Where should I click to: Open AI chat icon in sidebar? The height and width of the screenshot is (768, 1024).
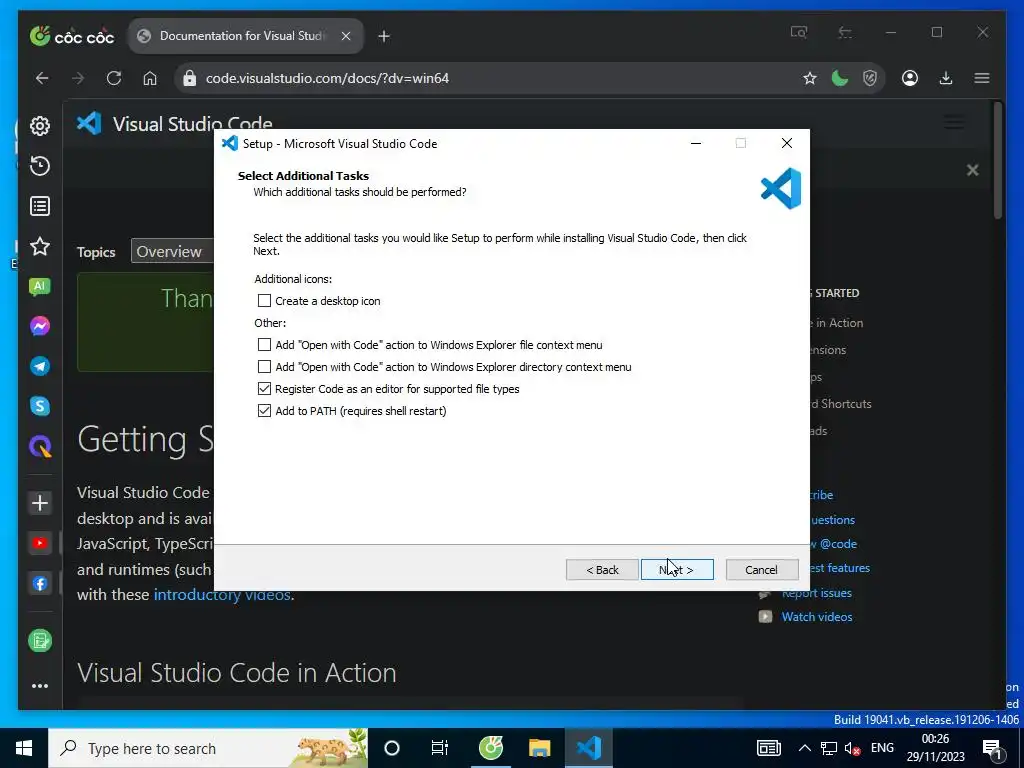coord(40,286)
